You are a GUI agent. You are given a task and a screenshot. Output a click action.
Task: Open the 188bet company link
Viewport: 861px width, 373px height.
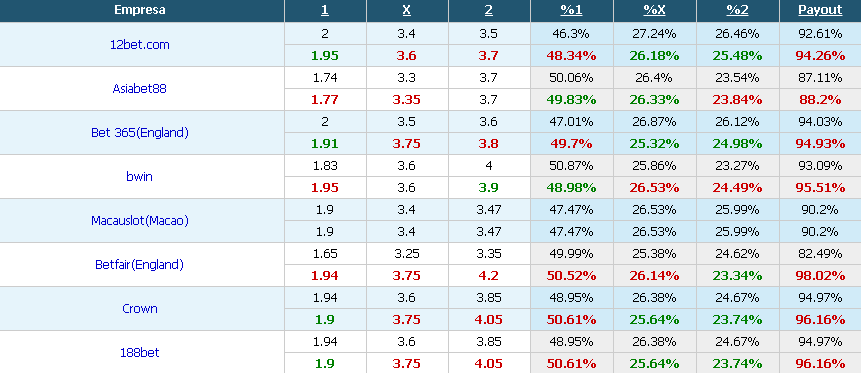tap(139, 352)
